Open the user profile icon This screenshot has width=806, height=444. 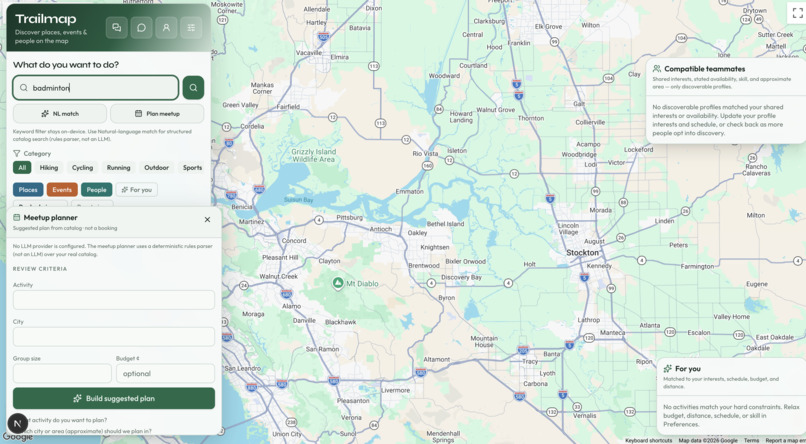click(x=166, y=28)
